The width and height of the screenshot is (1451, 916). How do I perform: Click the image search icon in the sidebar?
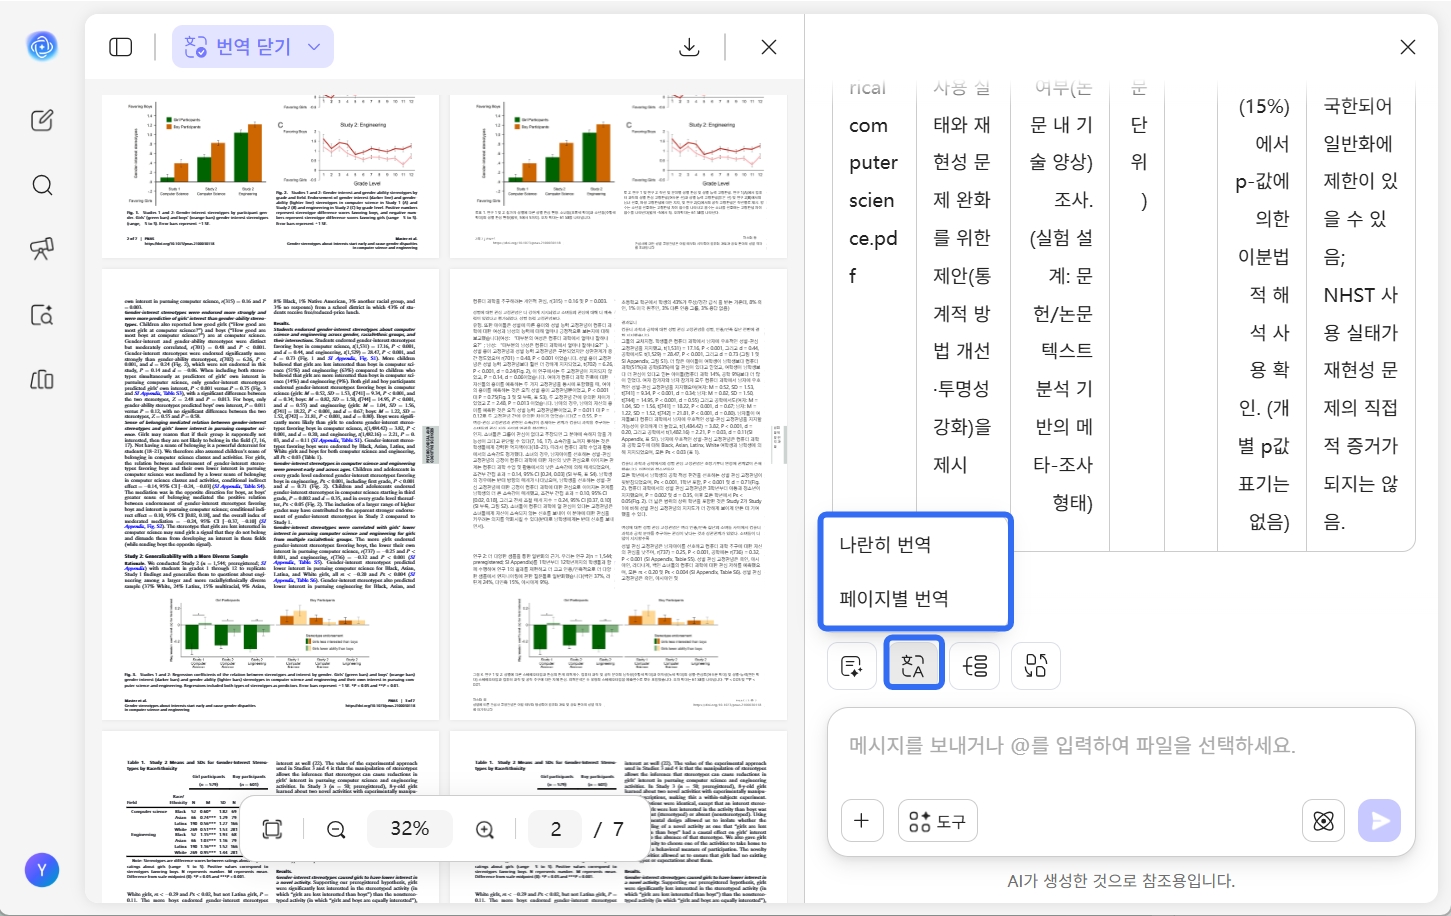tap(42, 314)
